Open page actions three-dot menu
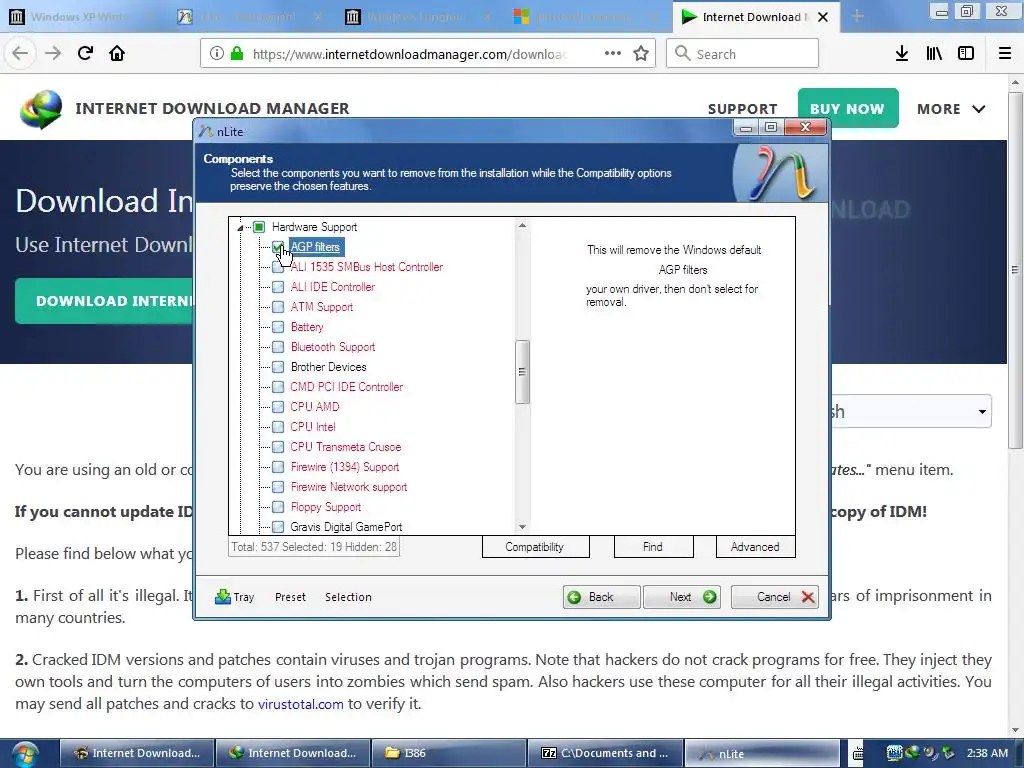This screenshot has width=1024, height=768. (613, 54)
